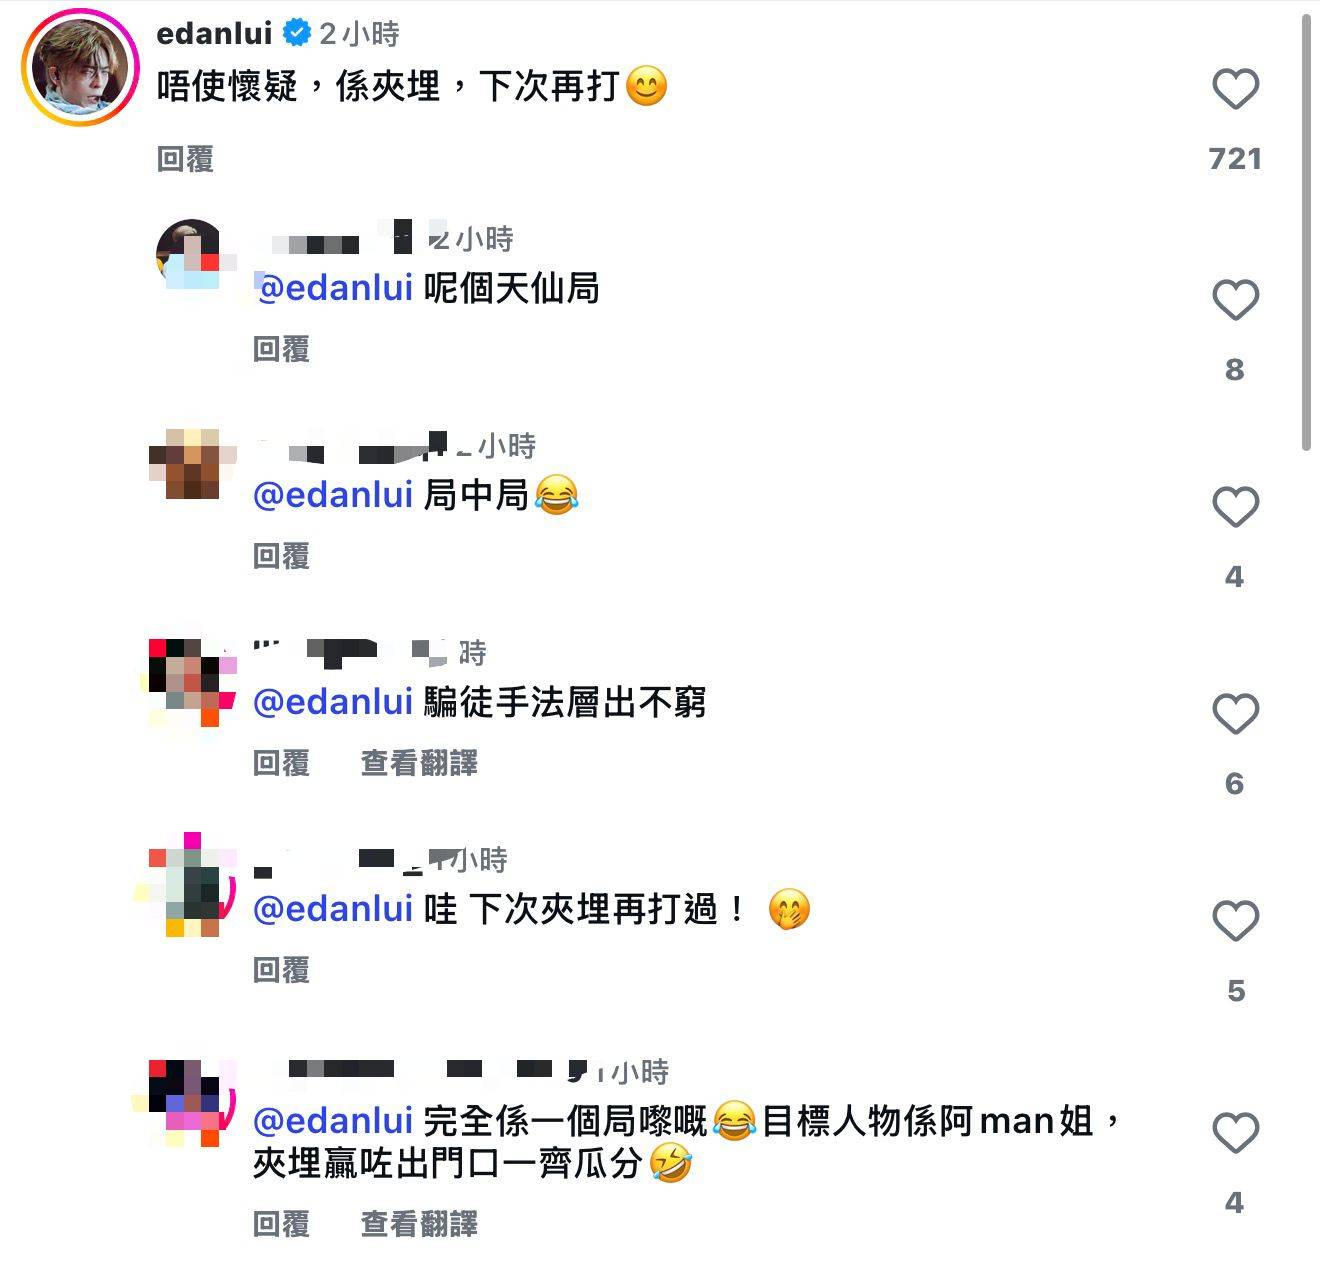Heart the 下次夾埋再打過 reply
Screen dimensions: 1320x1261
tap(1235, 921)
